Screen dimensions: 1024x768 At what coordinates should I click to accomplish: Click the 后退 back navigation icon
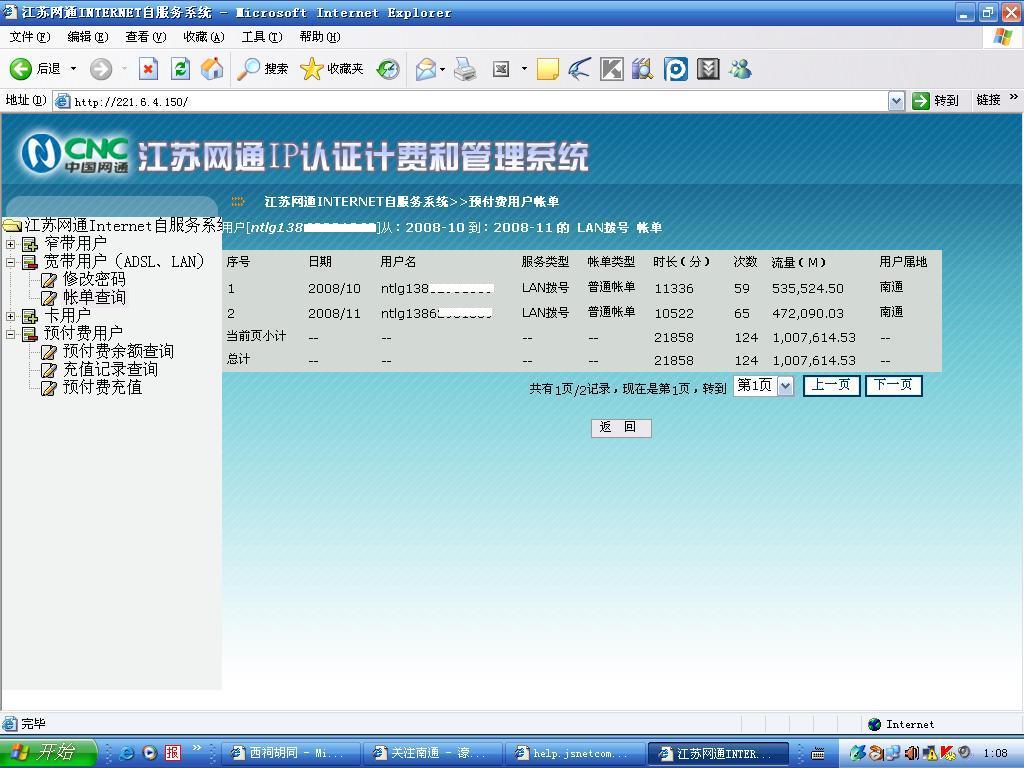click(22, 69)
